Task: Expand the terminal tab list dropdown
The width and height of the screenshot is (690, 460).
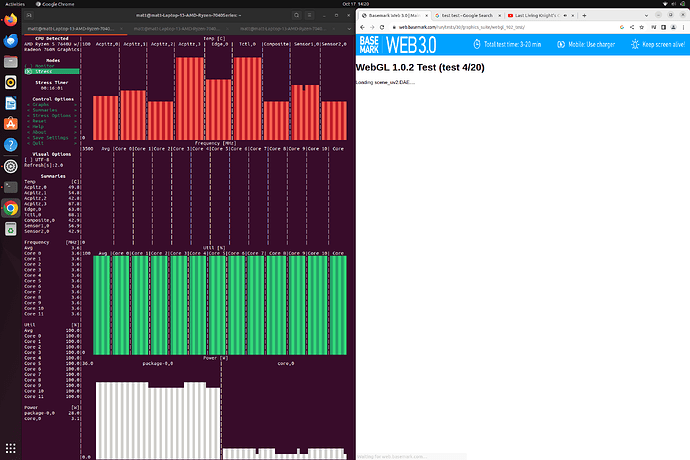Action: [349, 29]
